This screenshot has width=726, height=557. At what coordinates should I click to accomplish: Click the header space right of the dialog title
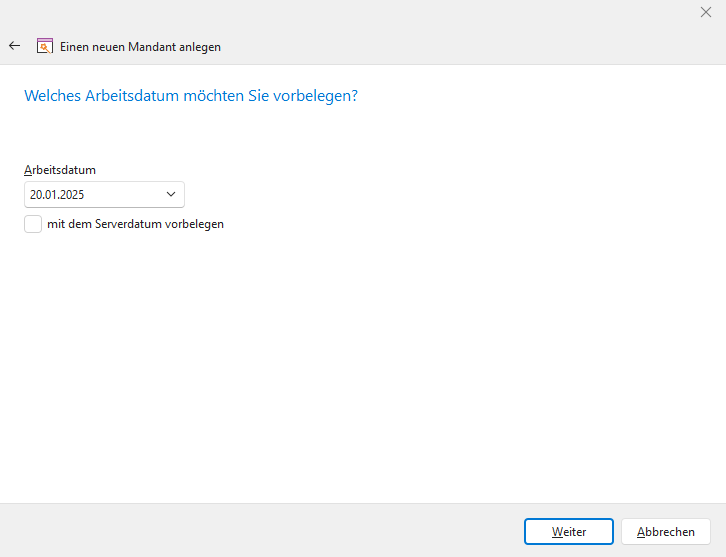click(470, 46)
